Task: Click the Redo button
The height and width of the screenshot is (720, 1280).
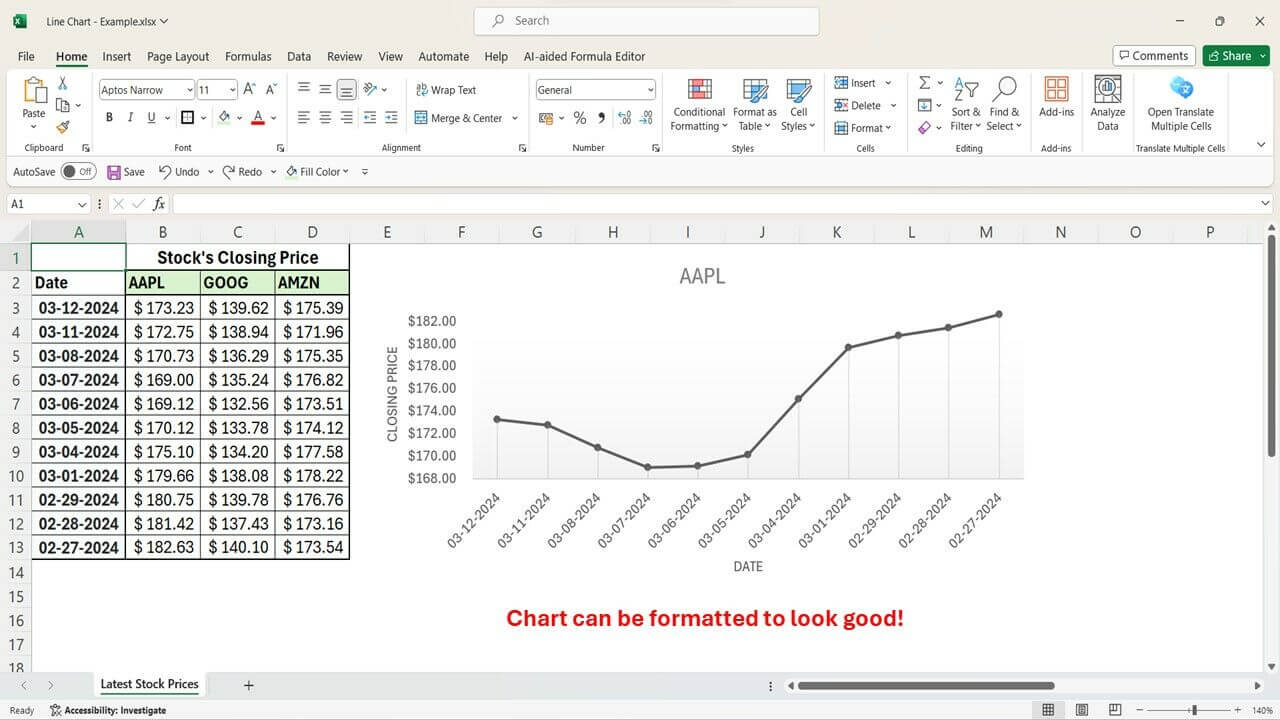Action: click(x=242, y=172)
